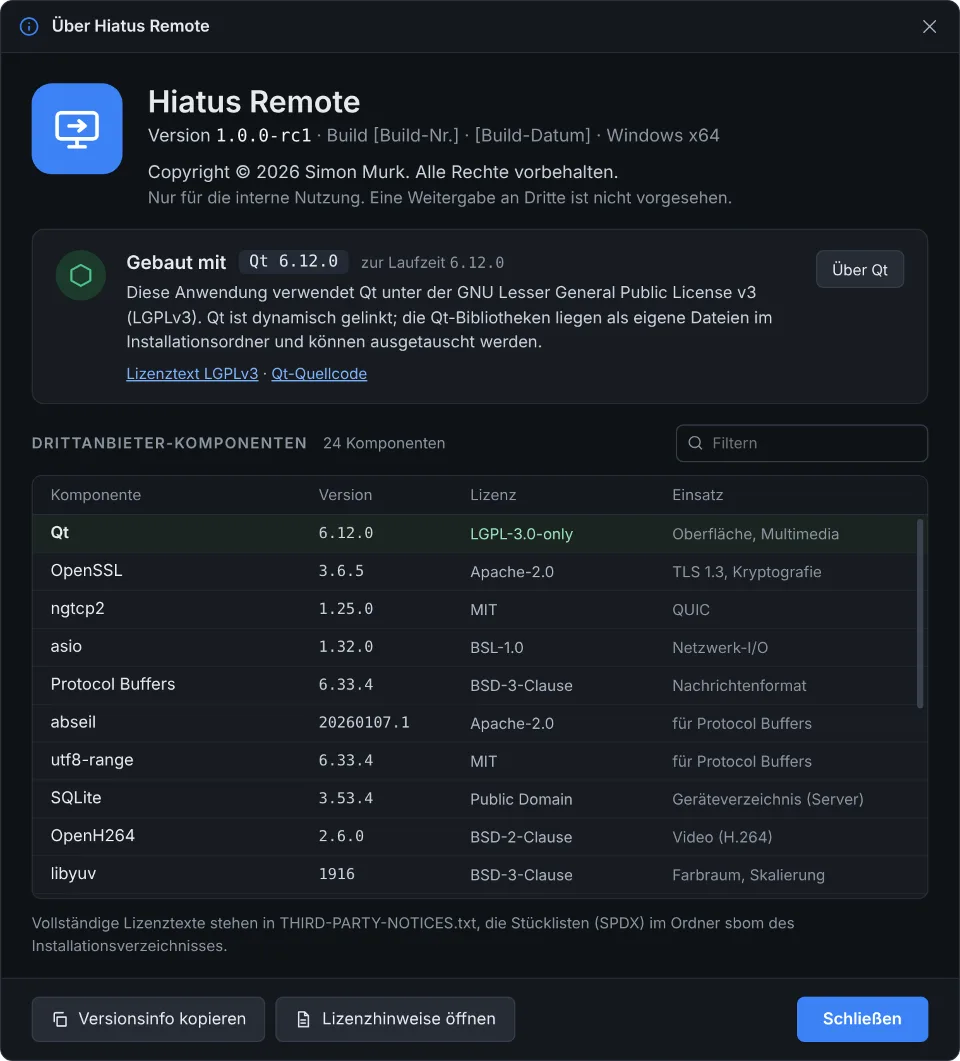Click the Netzwerk-I/O usage cell
Viewport: 960px width, 1061px height.
[x=720, y=648]
